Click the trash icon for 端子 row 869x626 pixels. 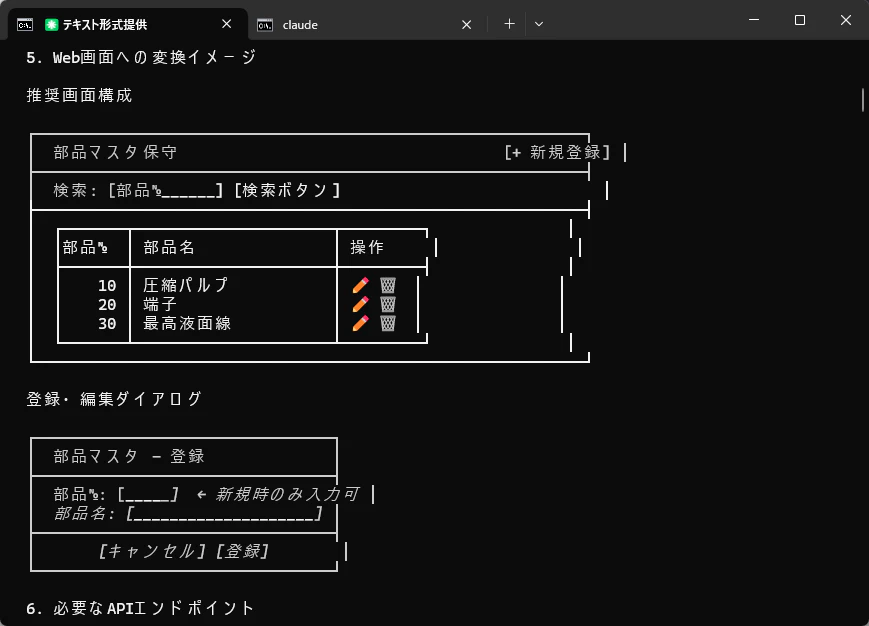tap(388, 304)
